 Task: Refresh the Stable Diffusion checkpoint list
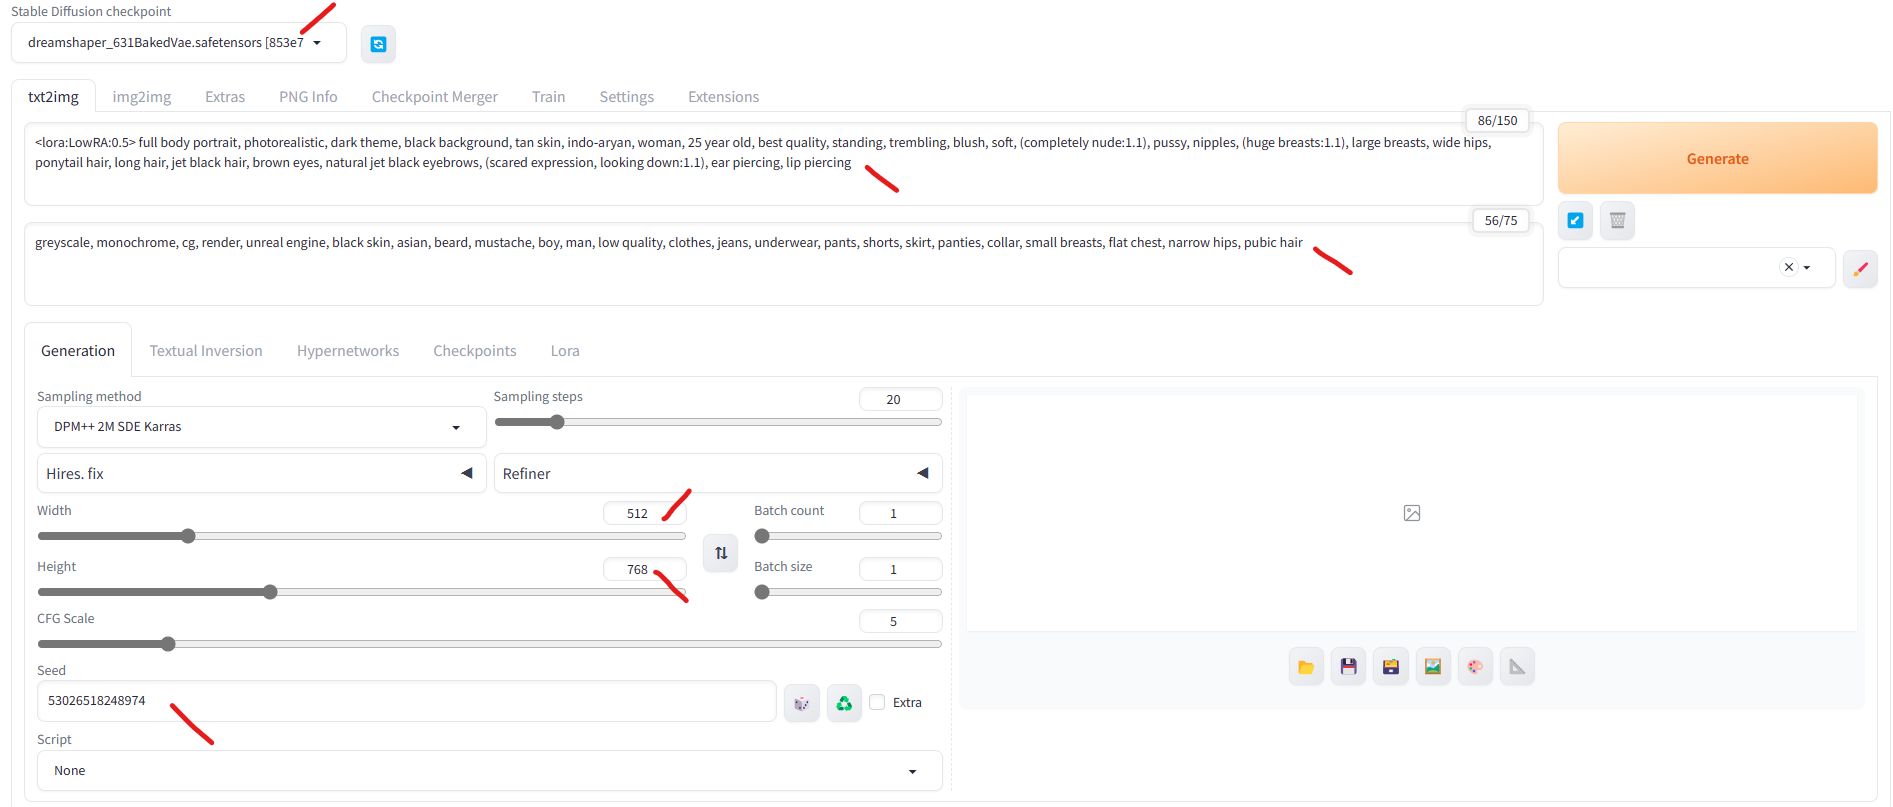tap(378, 44)
